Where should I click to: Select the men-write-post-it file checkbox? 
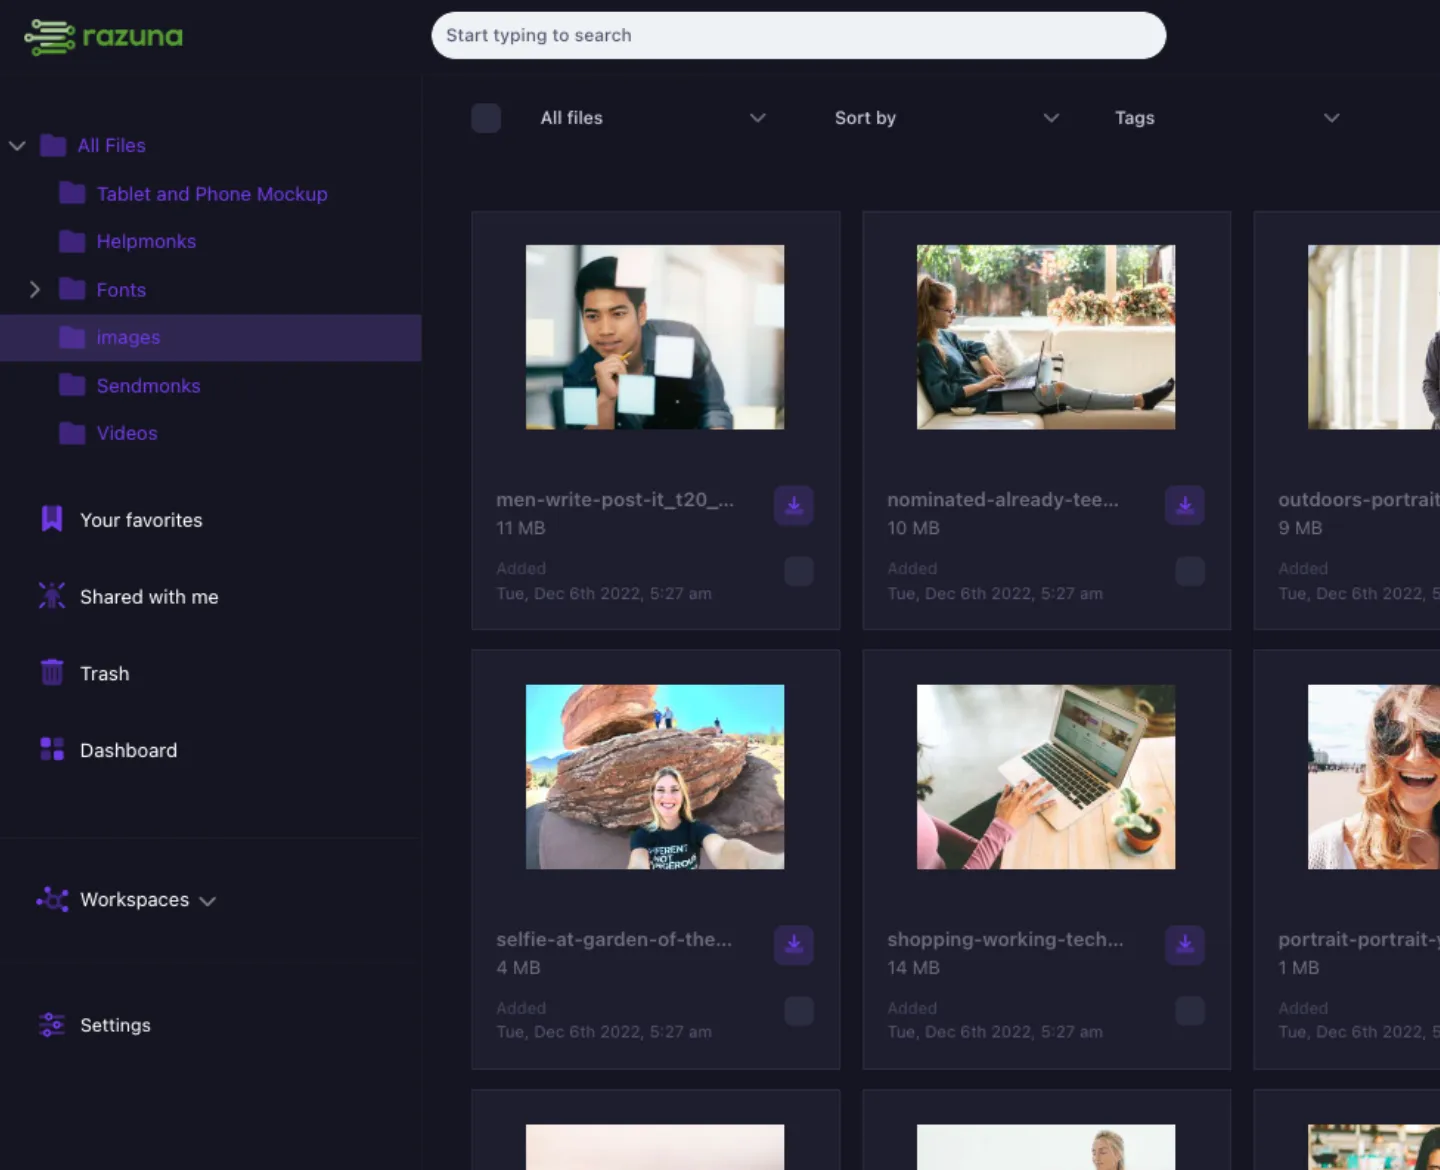(x=799, y=571)
